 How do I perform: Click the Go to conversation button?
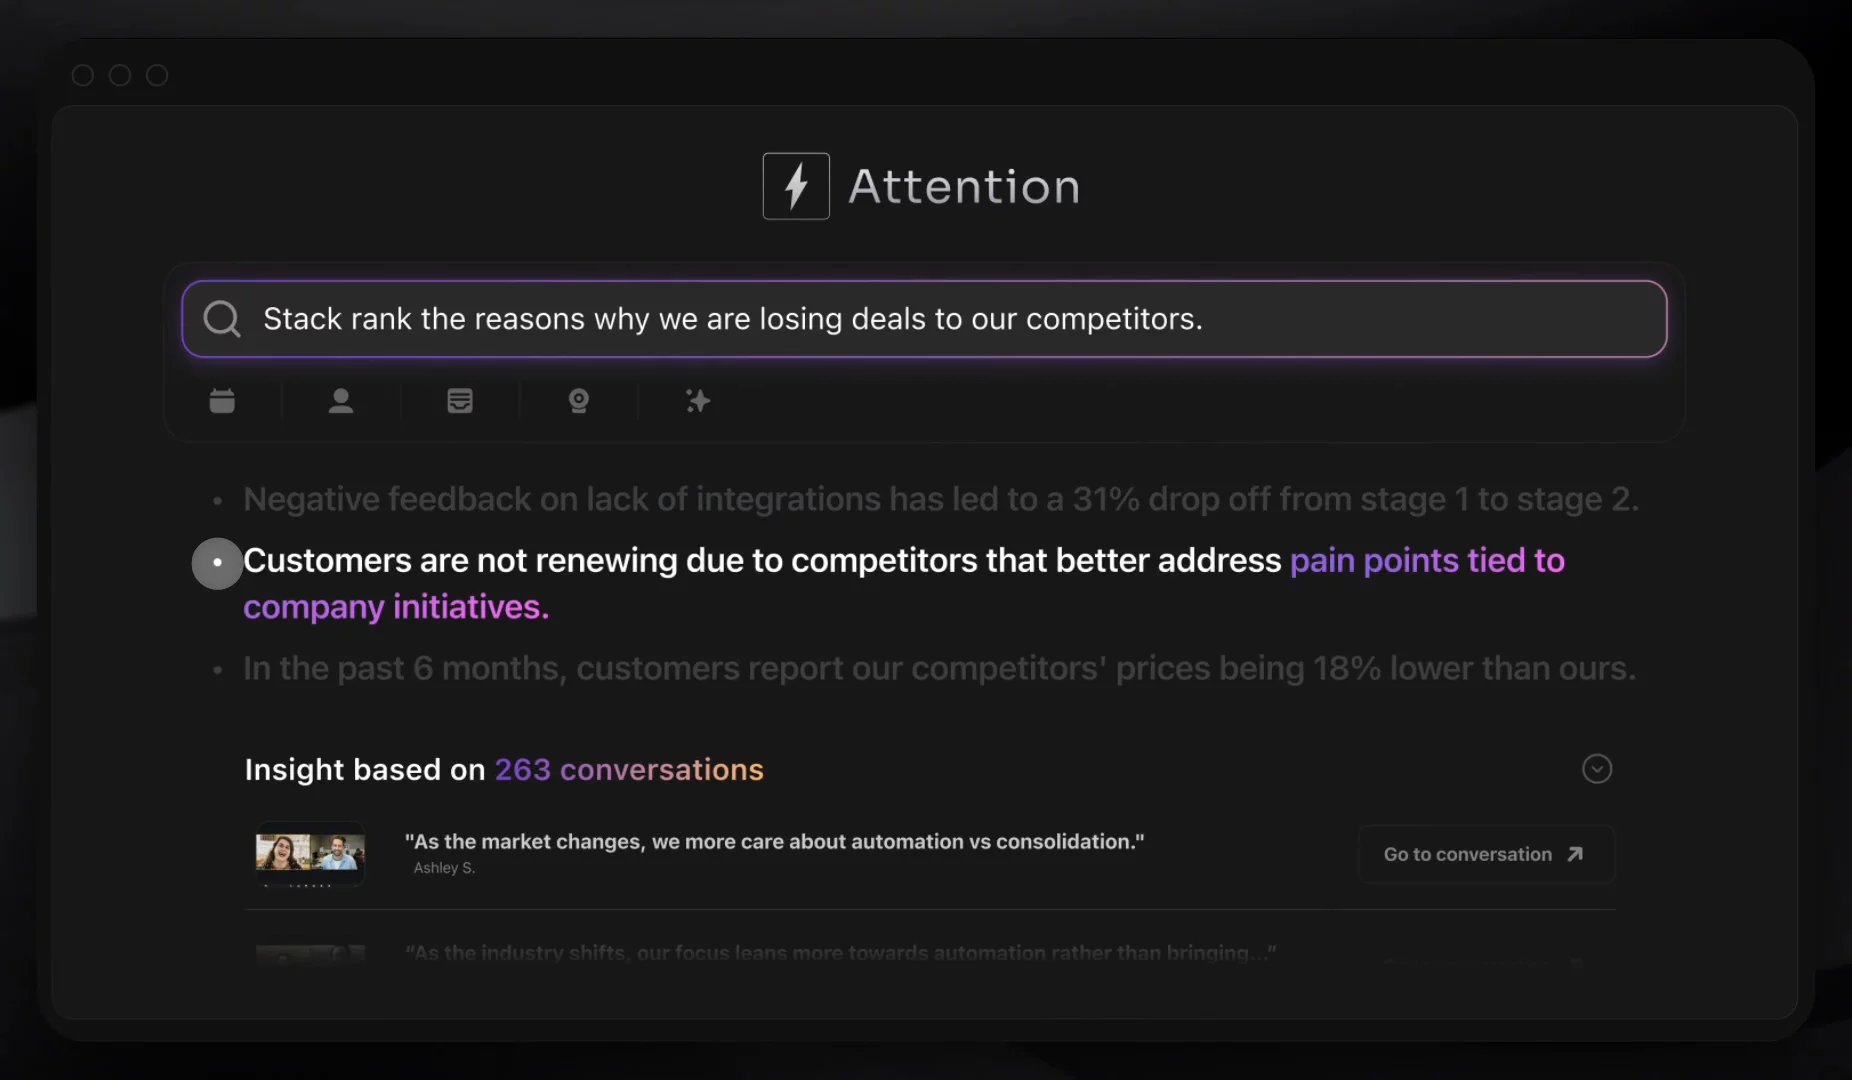point(1467,854)
